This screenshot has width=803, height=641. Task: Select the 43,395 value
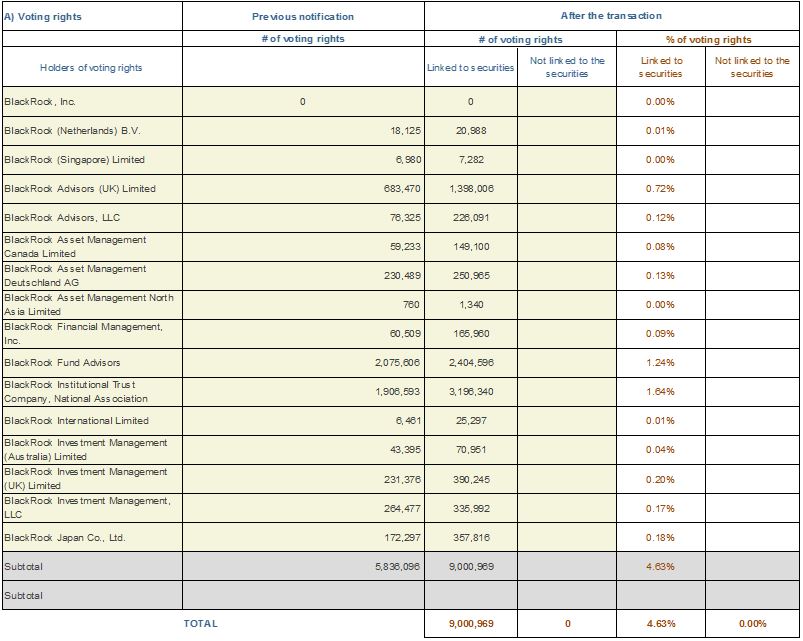[x=406, y=450]
